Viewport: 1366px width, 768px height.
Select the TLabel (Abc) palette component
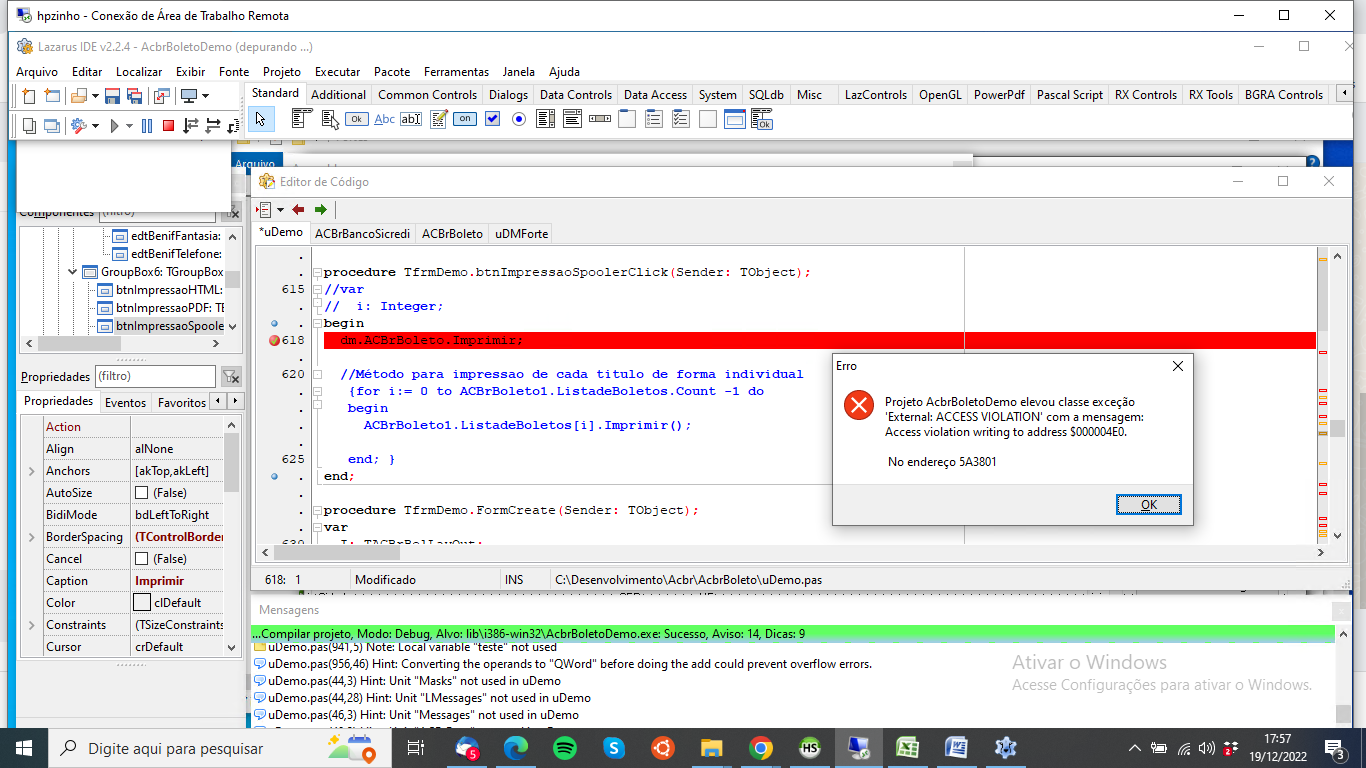click(x=384, y=119)
